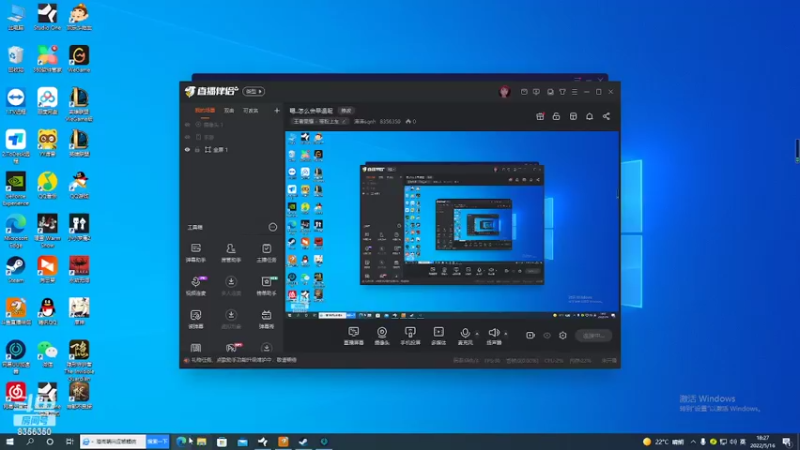Lock the 全屏 1 source

pyautogui.click(x=197, y=149)
